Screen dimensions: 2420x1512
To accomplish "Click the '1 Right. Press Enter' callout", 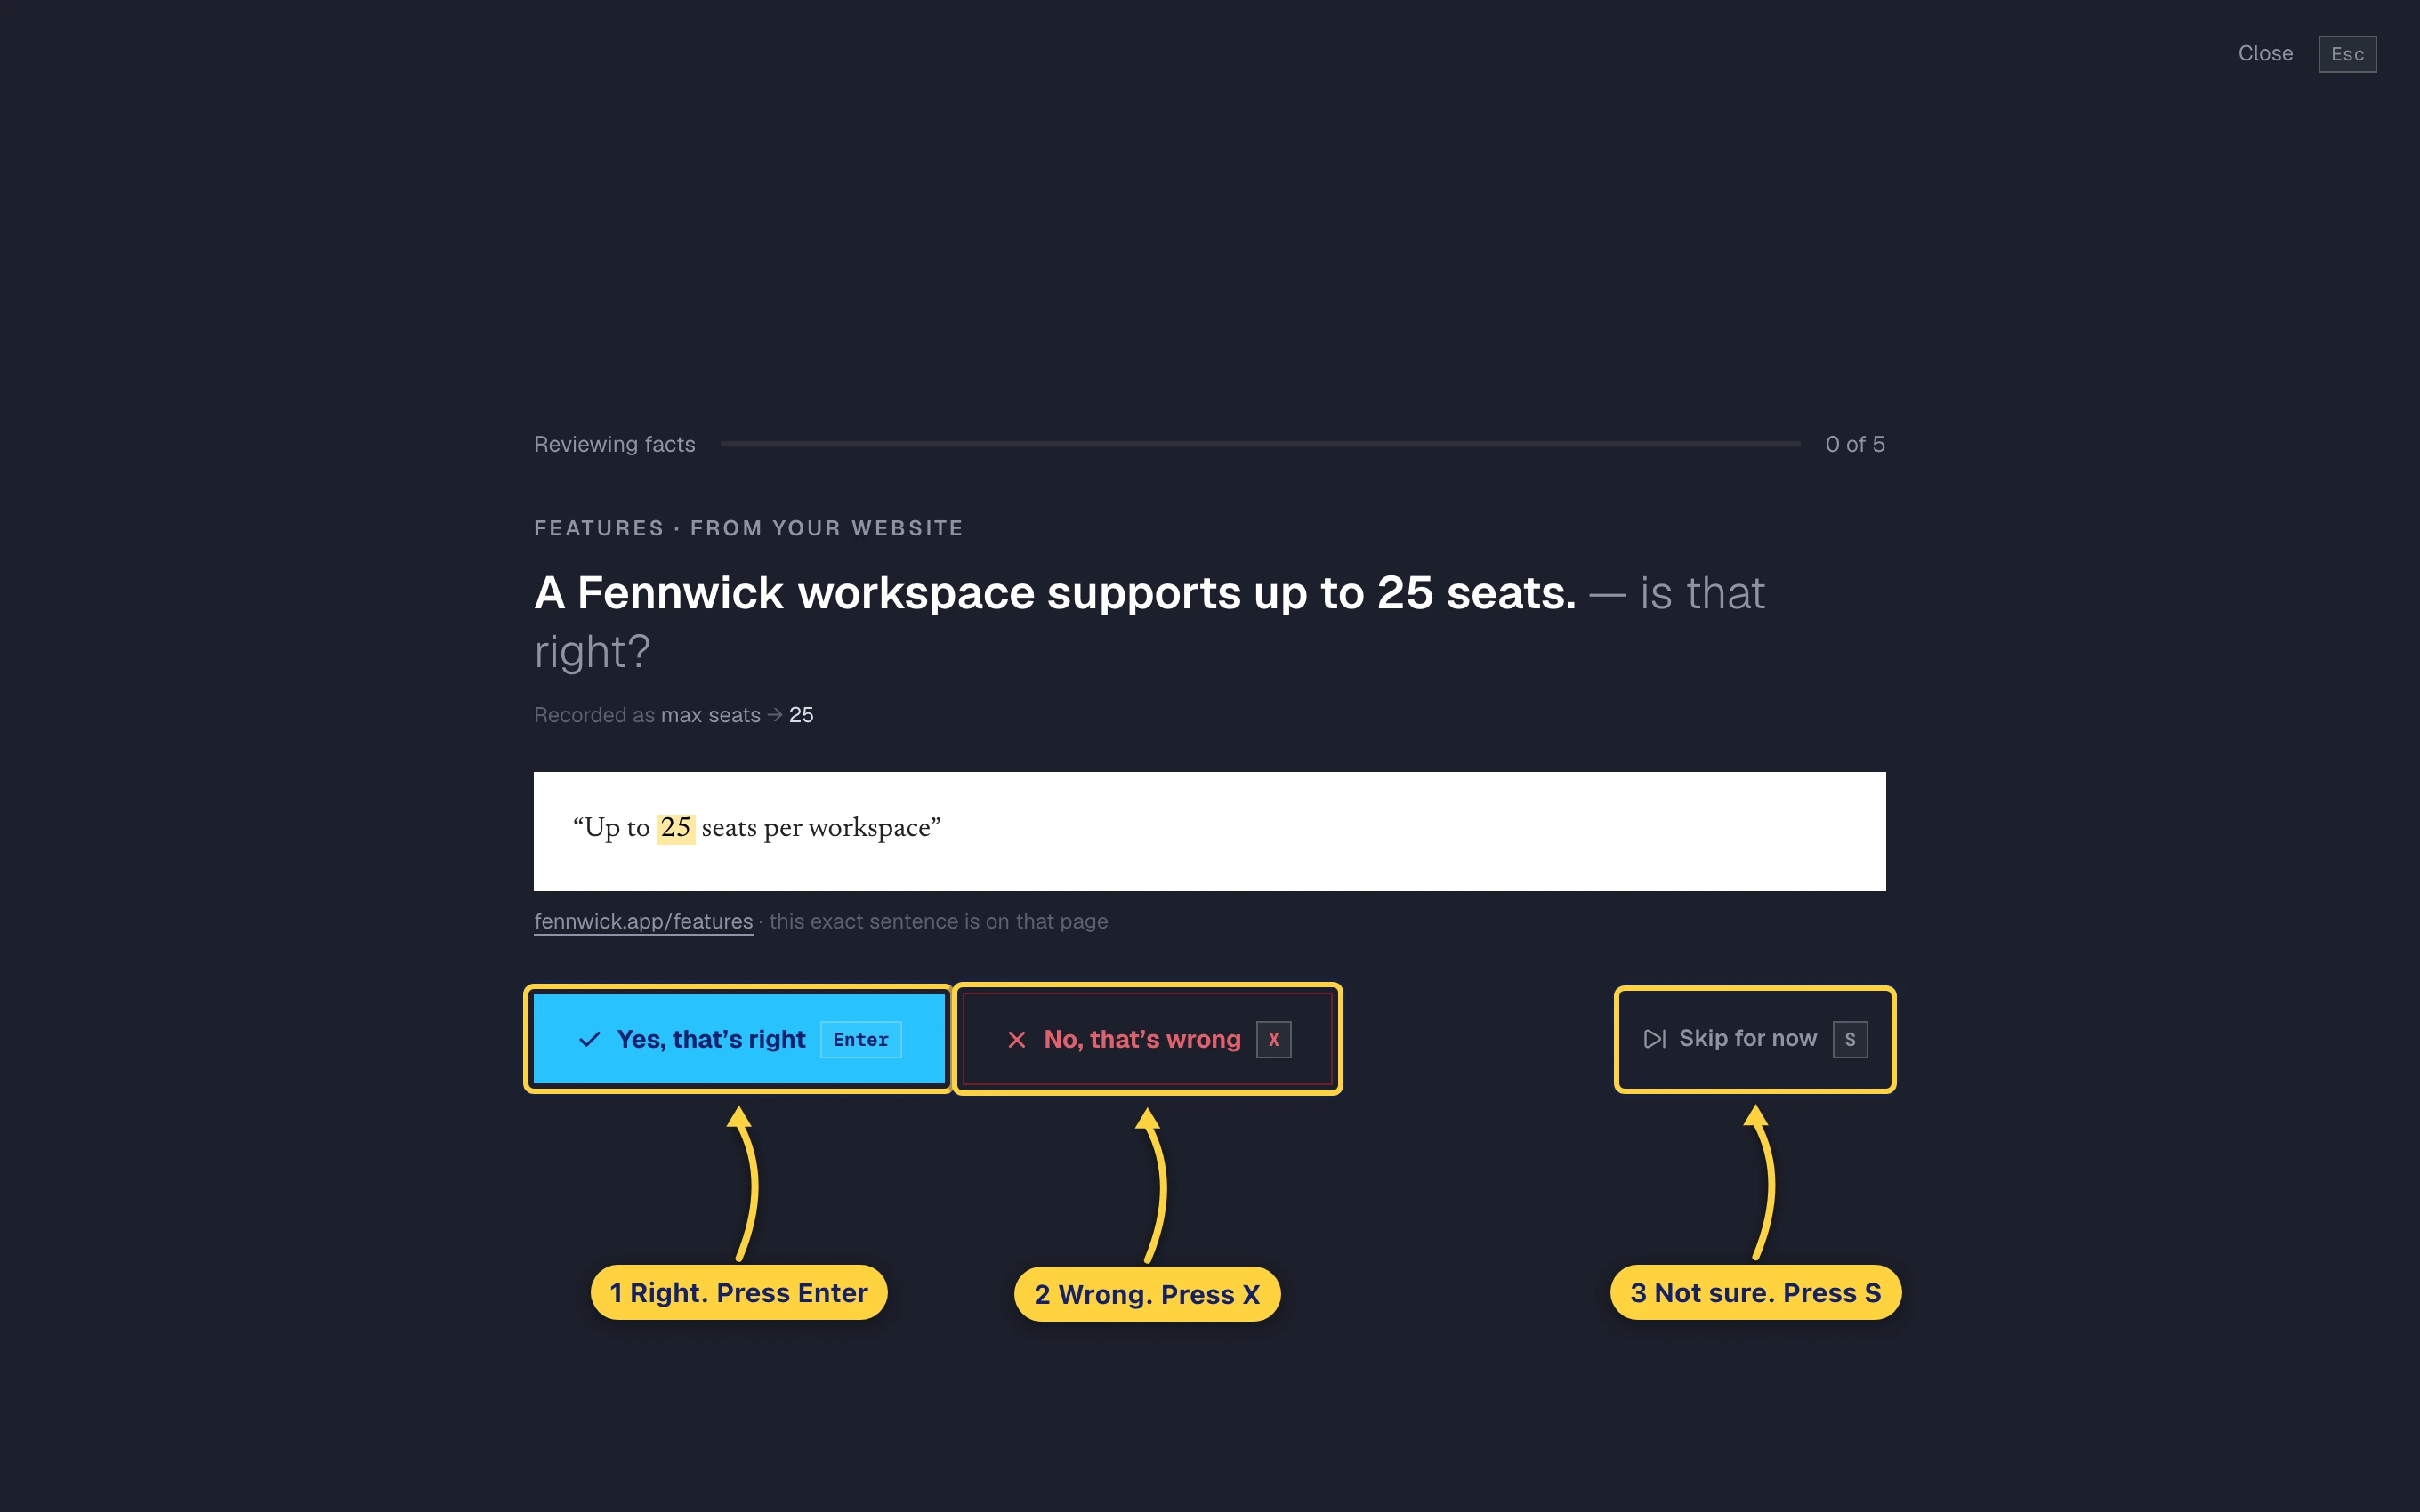I will click(x=738, y=1292).
